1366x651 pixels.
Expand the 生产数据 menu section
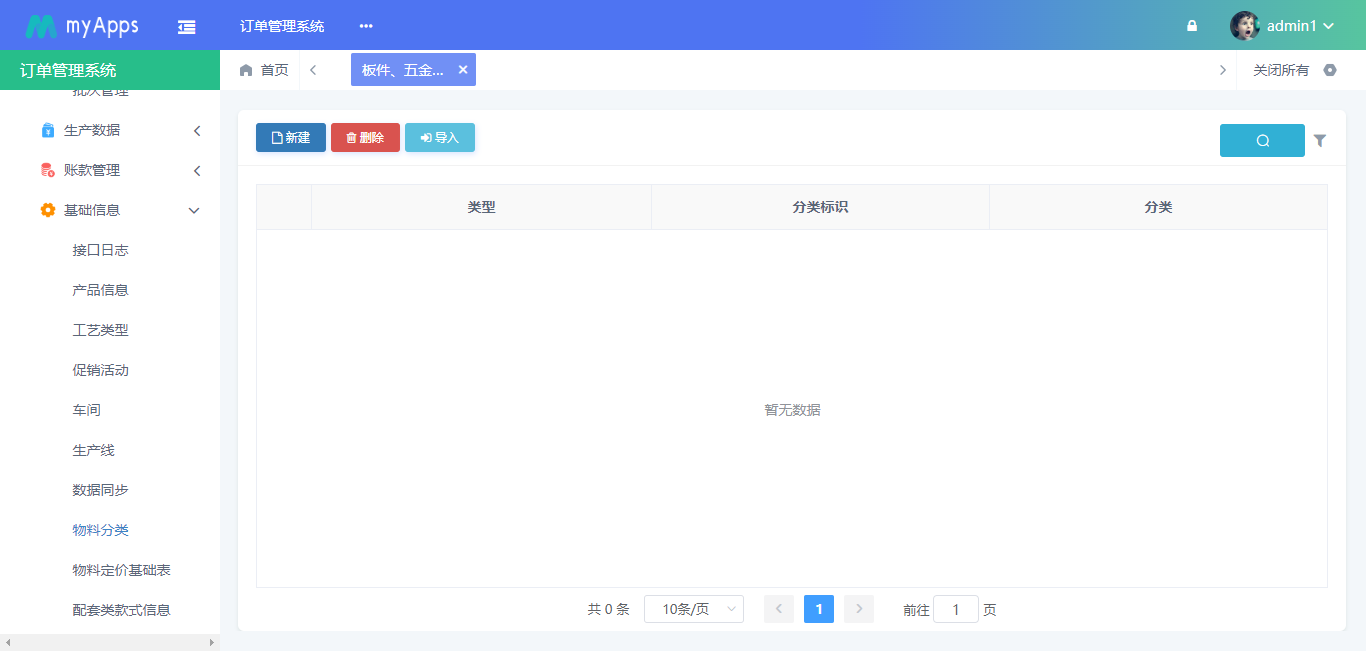point(110,130)
